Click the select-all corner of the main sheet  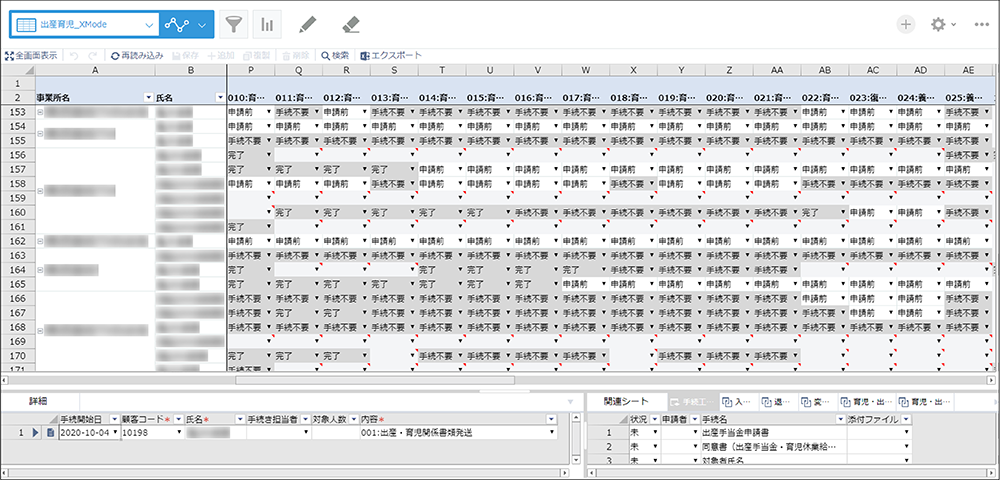pos(18,69)
